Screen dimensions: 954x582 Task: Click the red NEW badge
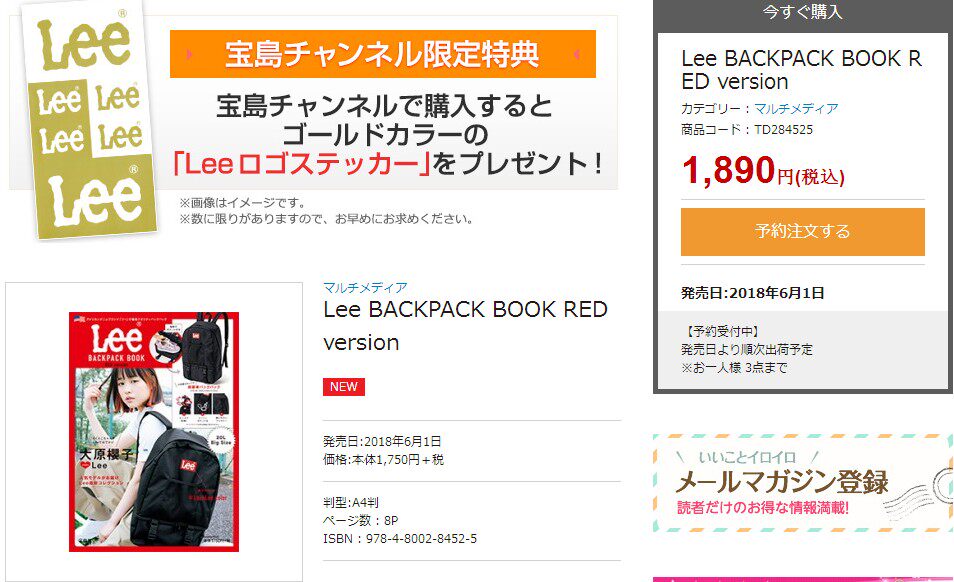point(344,387)
